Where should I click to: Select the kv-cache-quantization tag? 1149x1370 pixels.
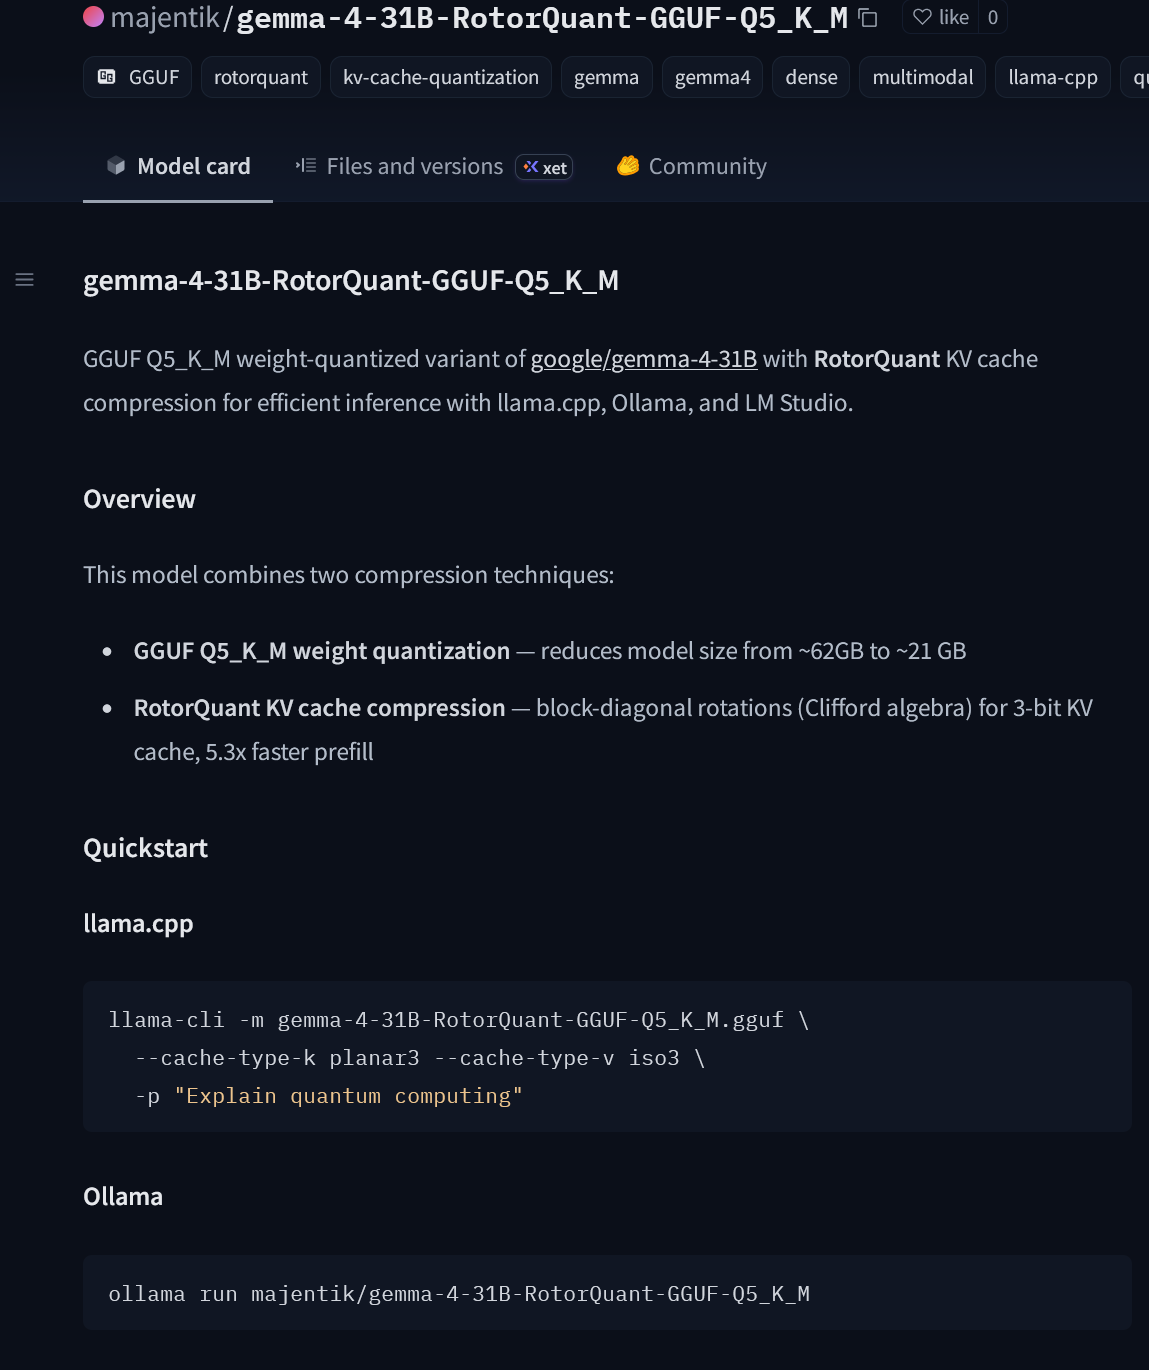click(441, 77)
